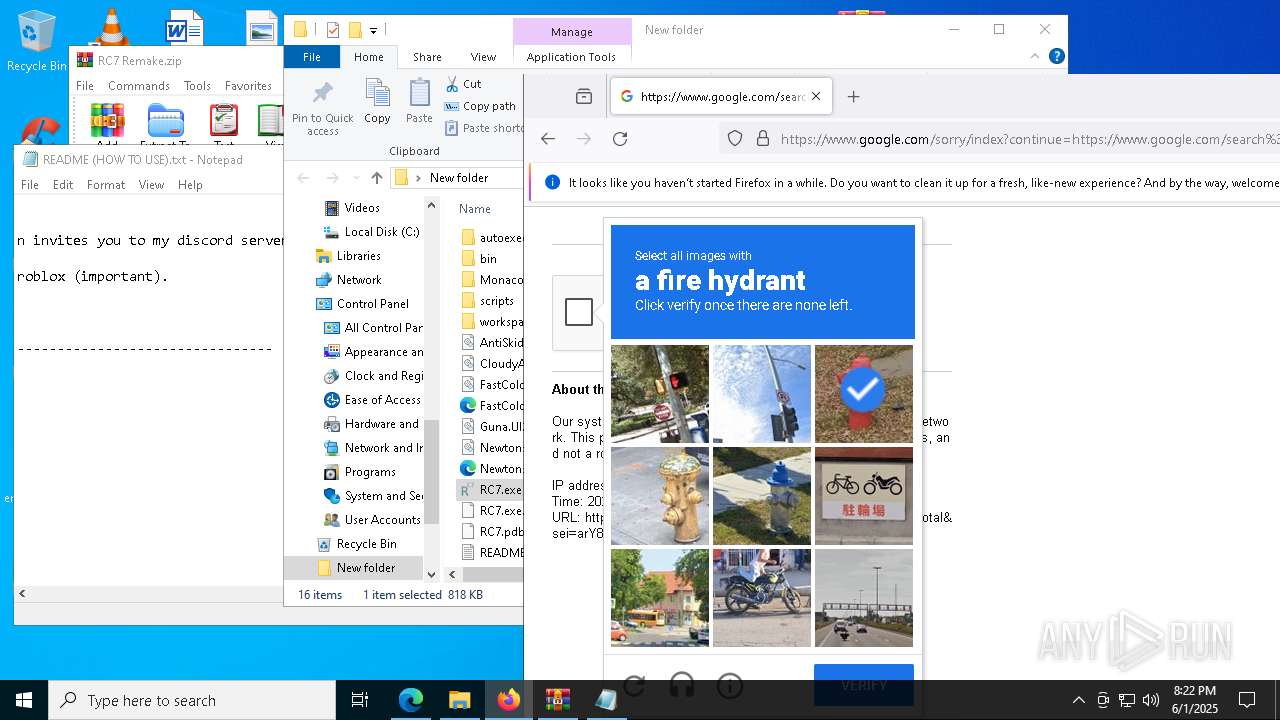This screenshot has width=1280, height=720.
Task: Click captcha reload challenge icon
Action: 634,686
